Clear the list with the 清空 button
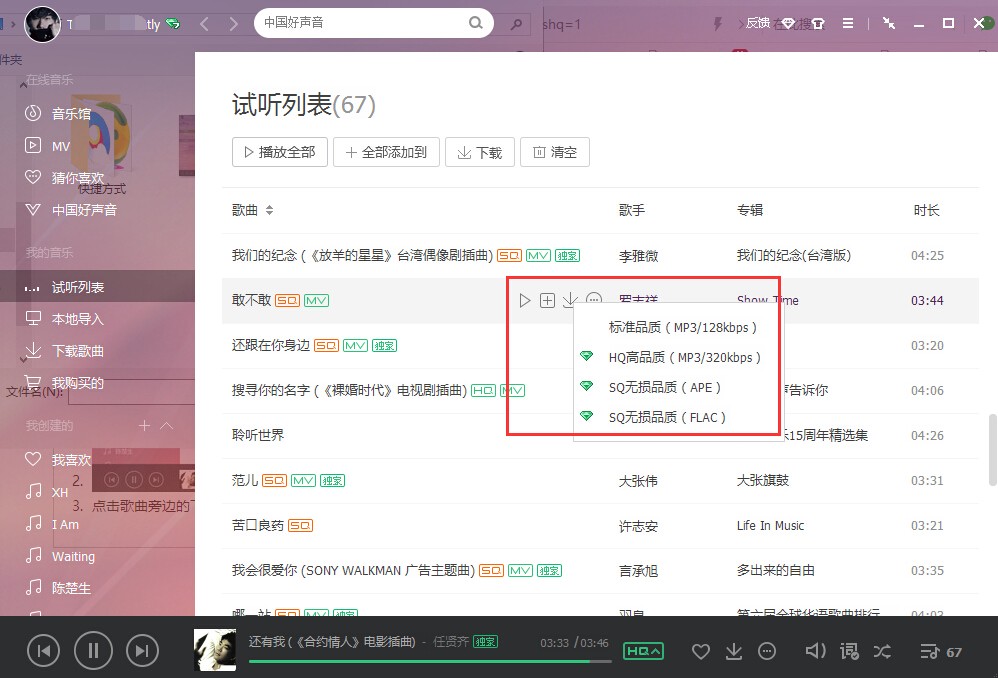Image resolution: width=998 pixels, height=678 pixels. coord(554,152)
